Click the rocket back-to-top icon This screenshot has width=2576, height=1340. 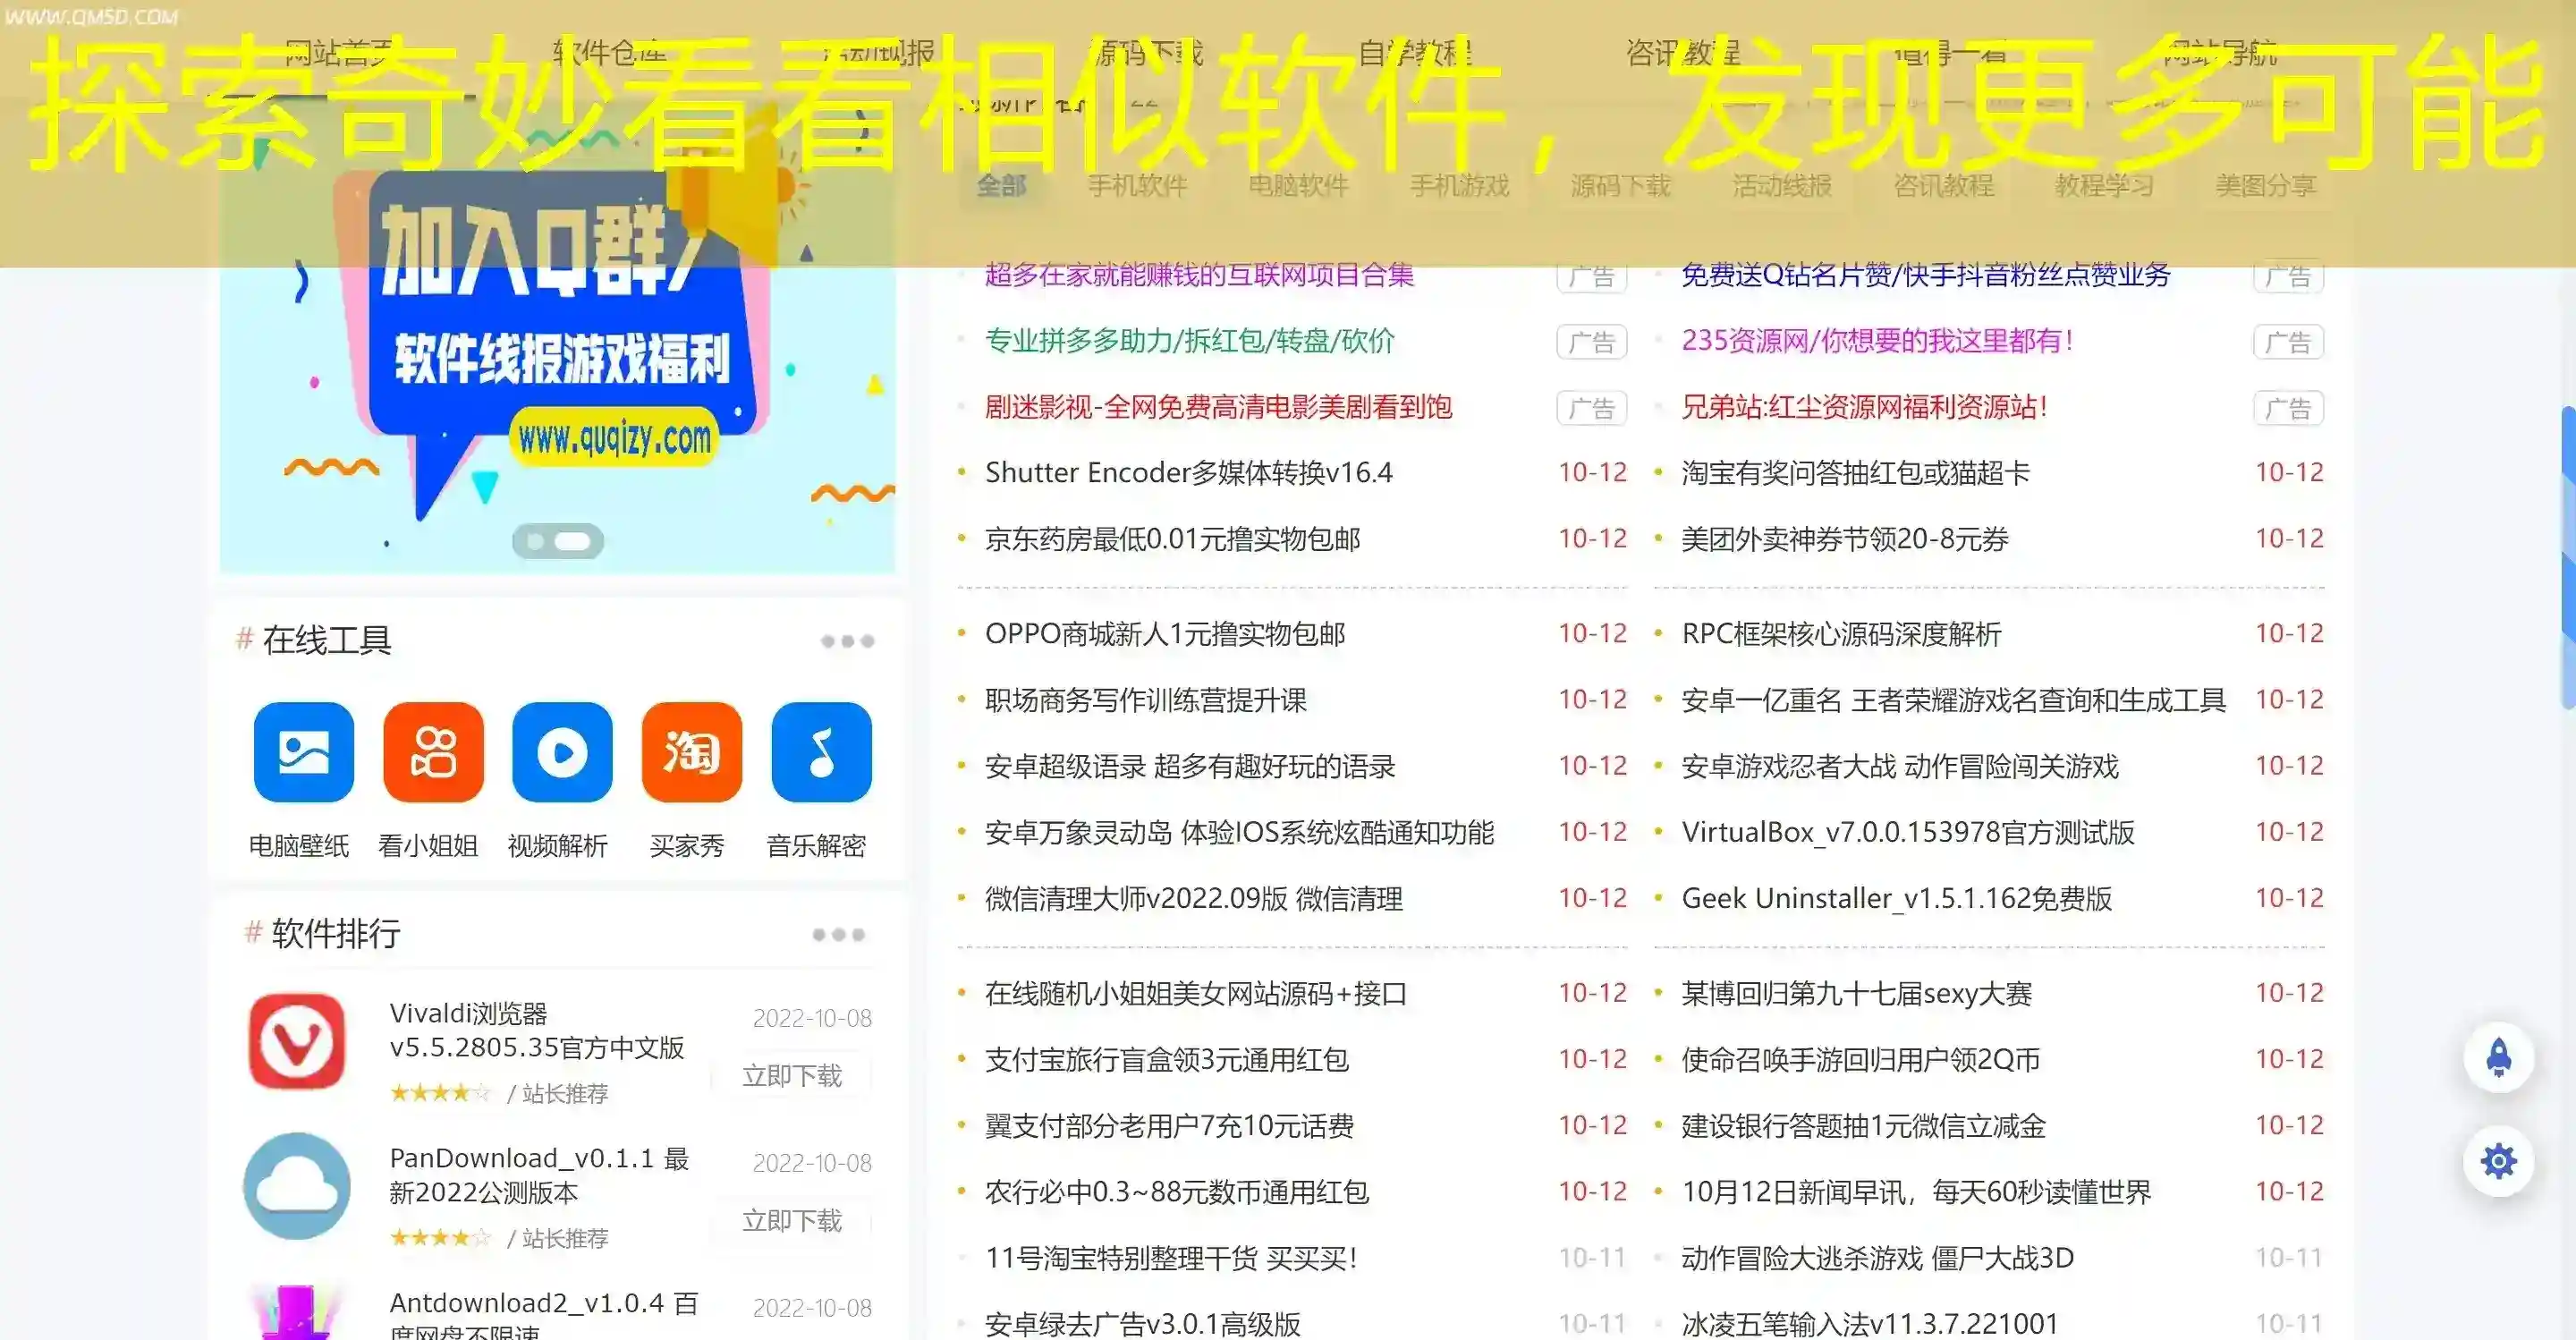pos(2498,1057)
